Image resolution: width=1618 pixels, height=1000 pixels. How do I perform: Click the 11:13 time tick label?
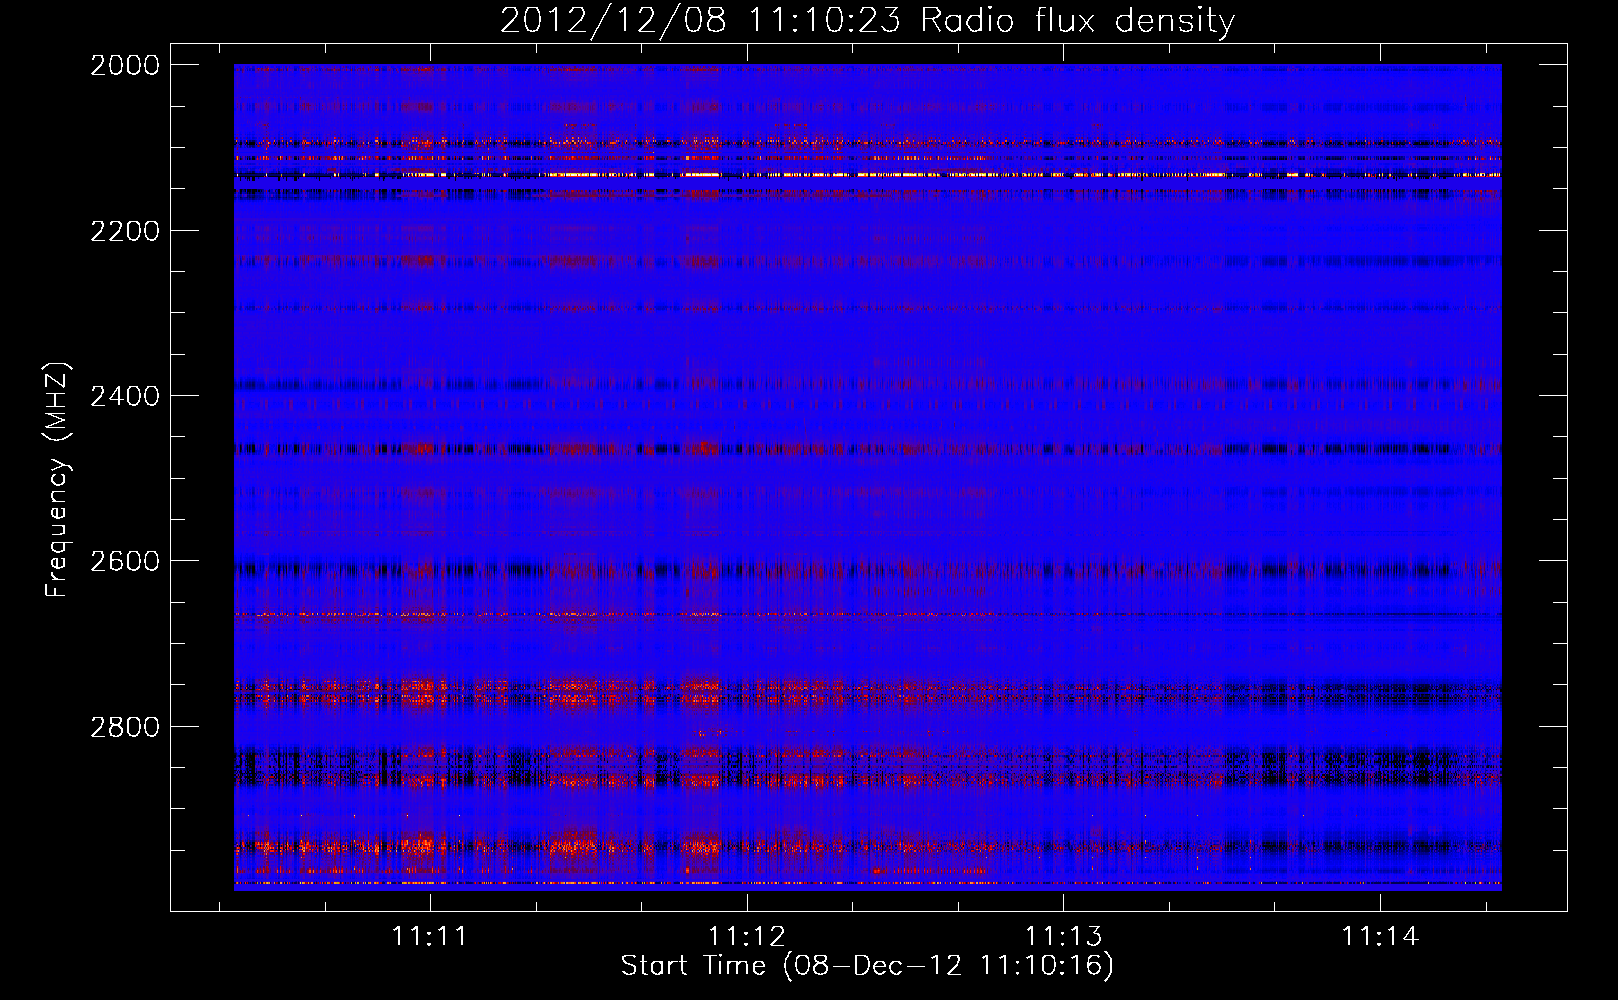[x=1063, y=936]
